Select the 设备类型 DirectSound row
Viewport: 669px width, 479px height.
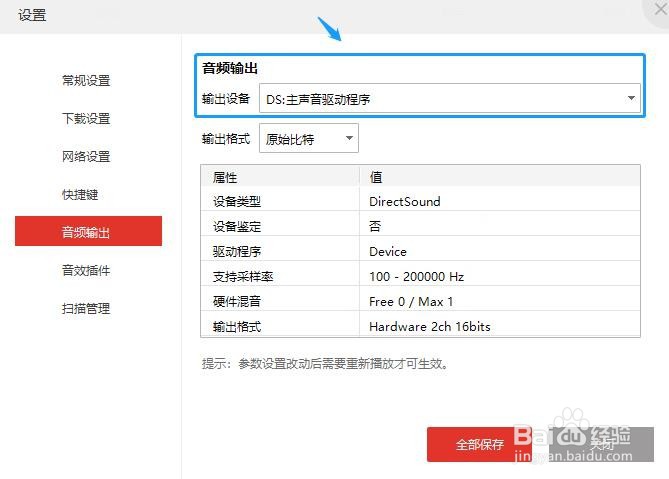point(420,201)
